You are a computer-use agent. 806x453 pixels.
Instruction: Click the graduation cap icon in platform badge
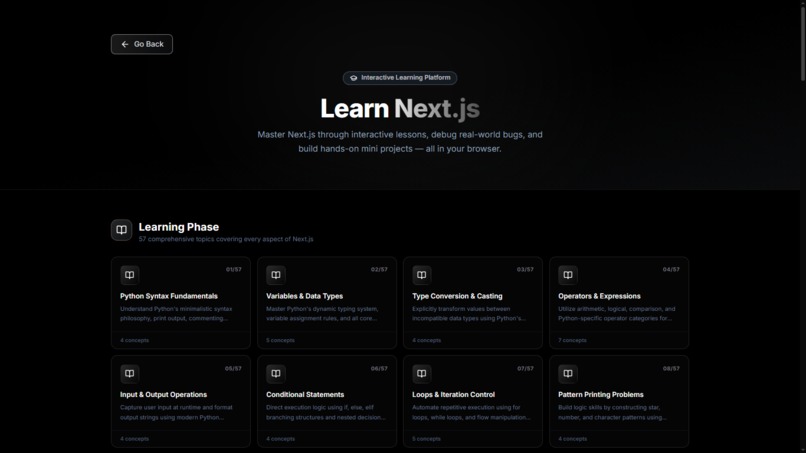click(354, 78)
